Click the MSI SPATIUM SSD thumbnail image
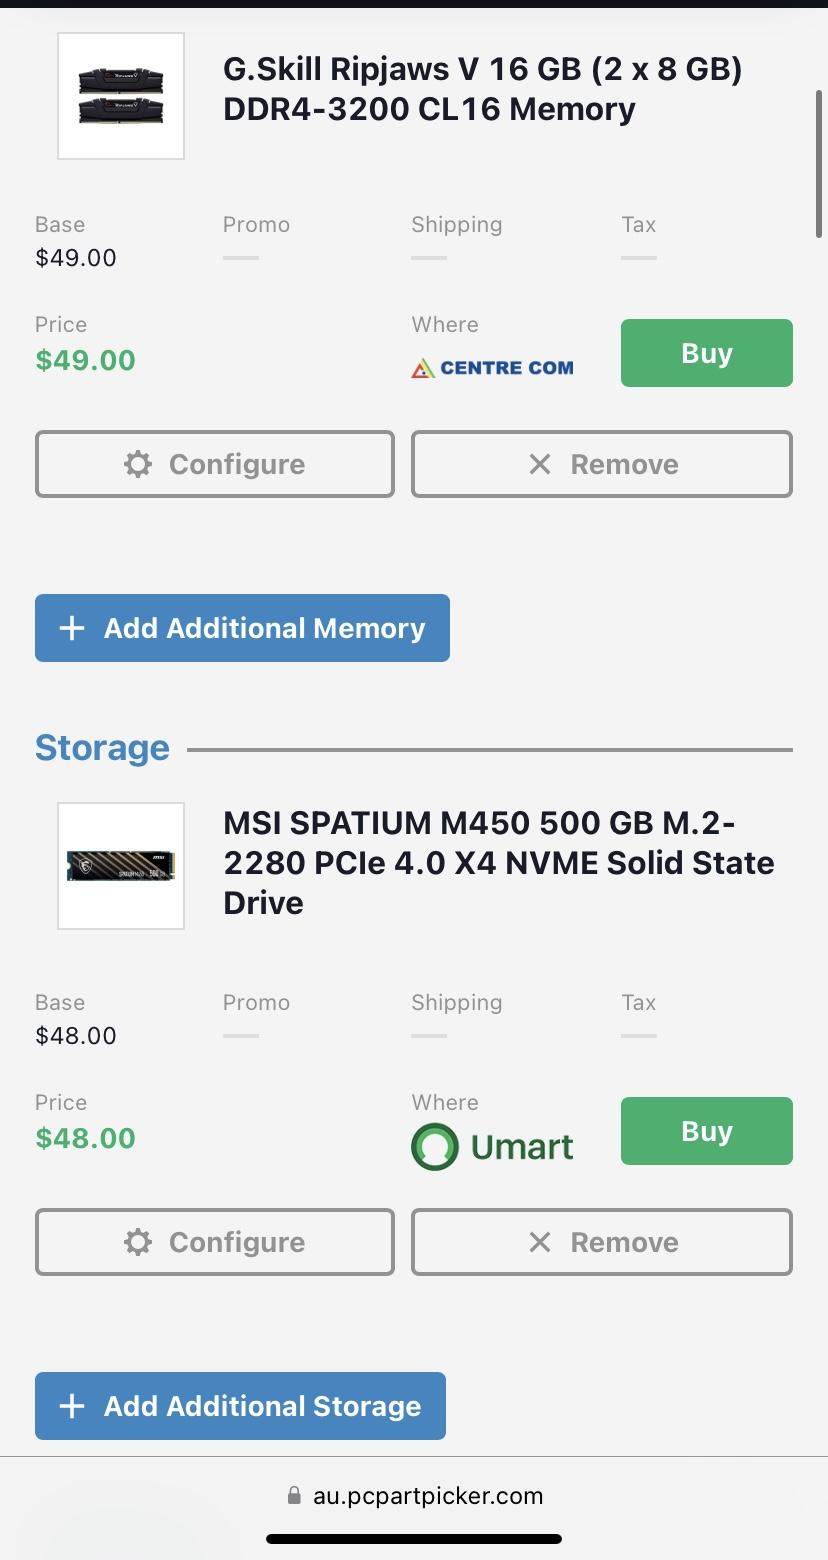The height and width of the screenshot is (1560, 828). [121, 866]
